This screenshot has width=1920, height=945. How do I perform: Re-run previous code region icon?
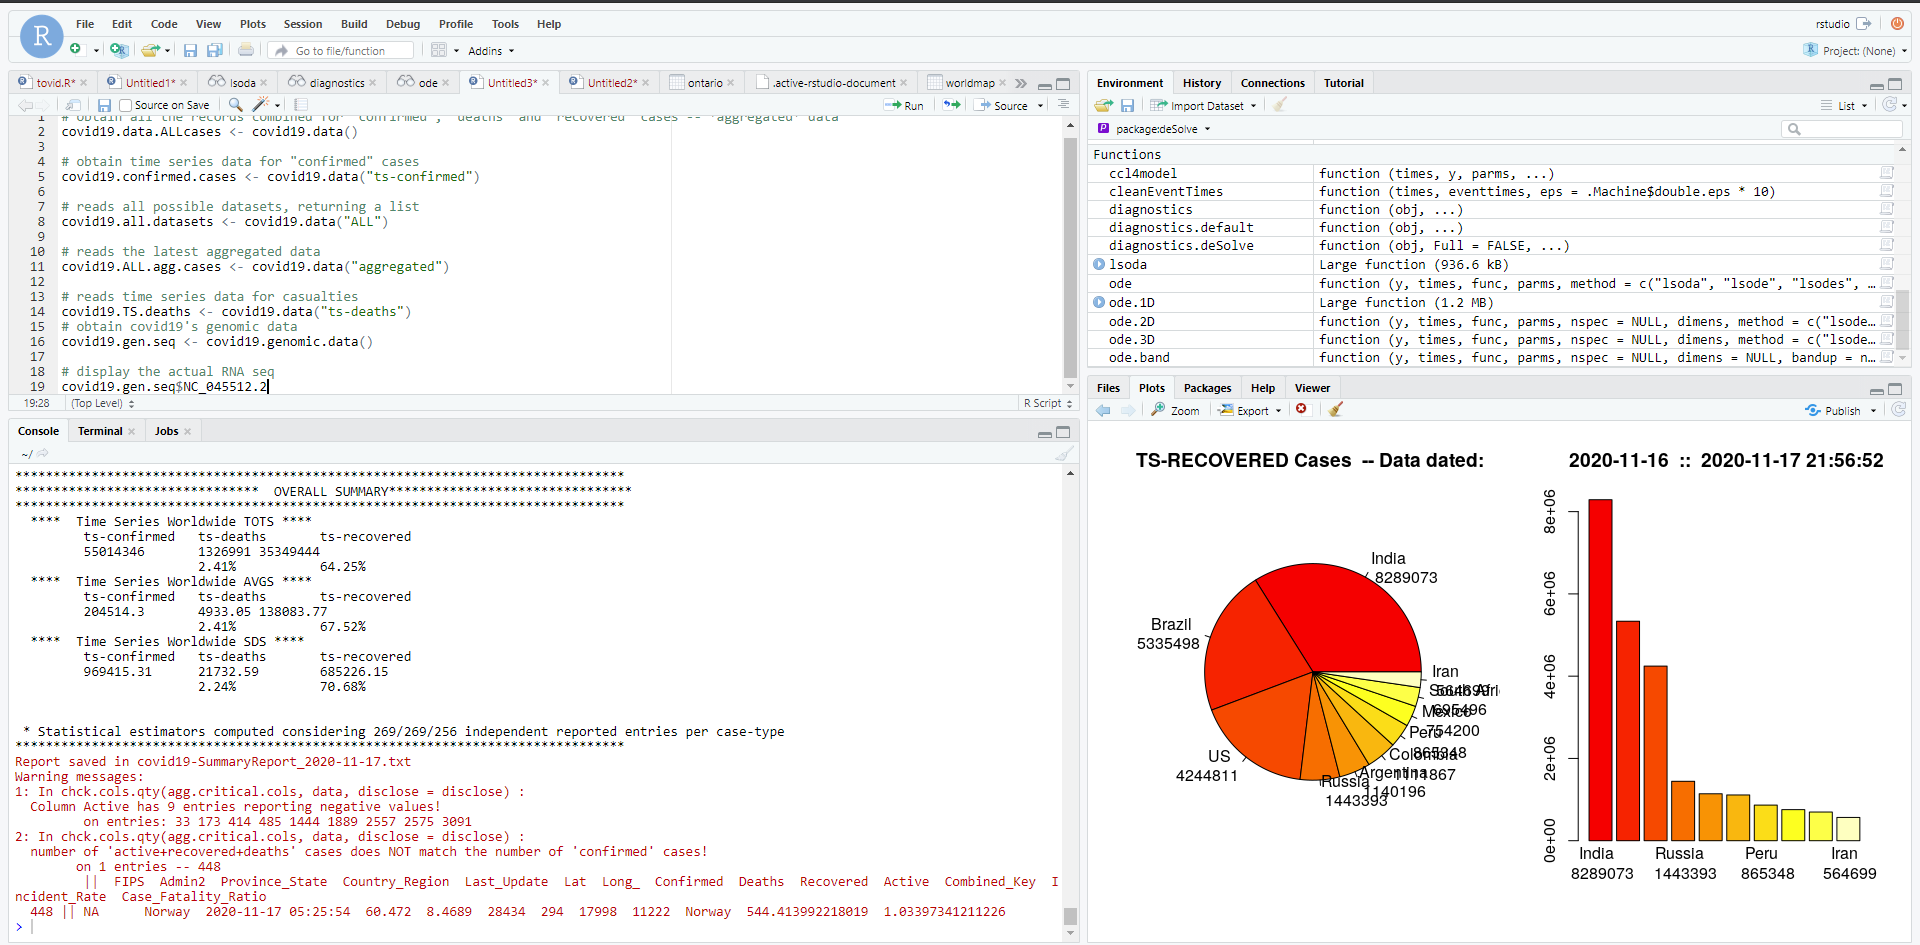951,105
